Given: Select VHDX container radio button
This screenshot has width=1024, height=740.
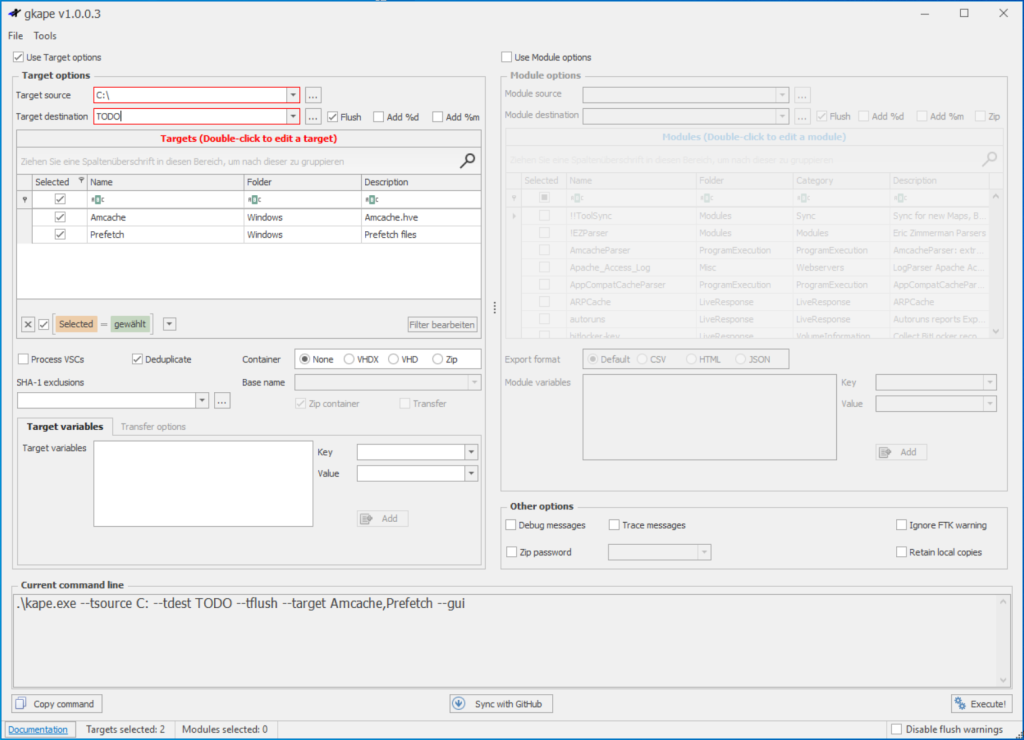Looking at the screenshot, I should coord(349,359).
